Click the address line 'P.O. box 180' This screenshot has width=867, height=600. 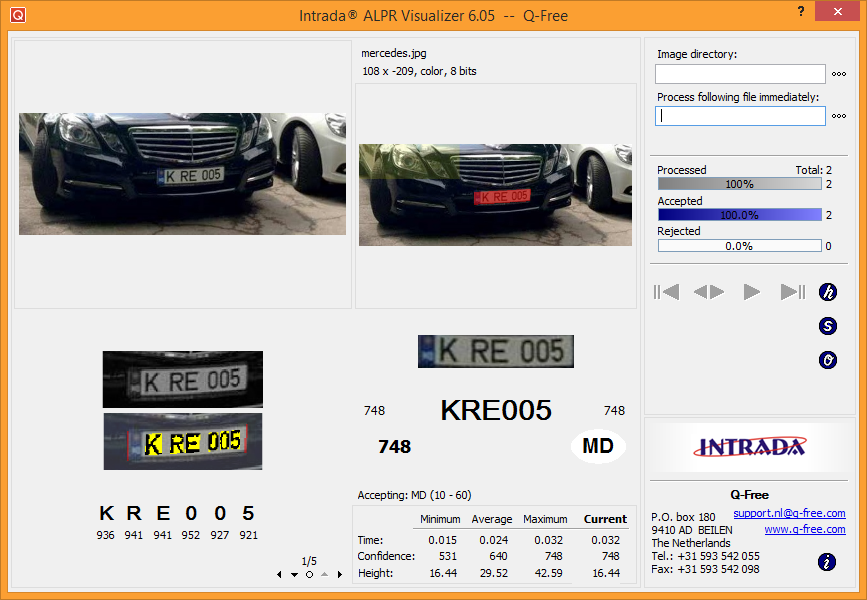click(683, 517)
